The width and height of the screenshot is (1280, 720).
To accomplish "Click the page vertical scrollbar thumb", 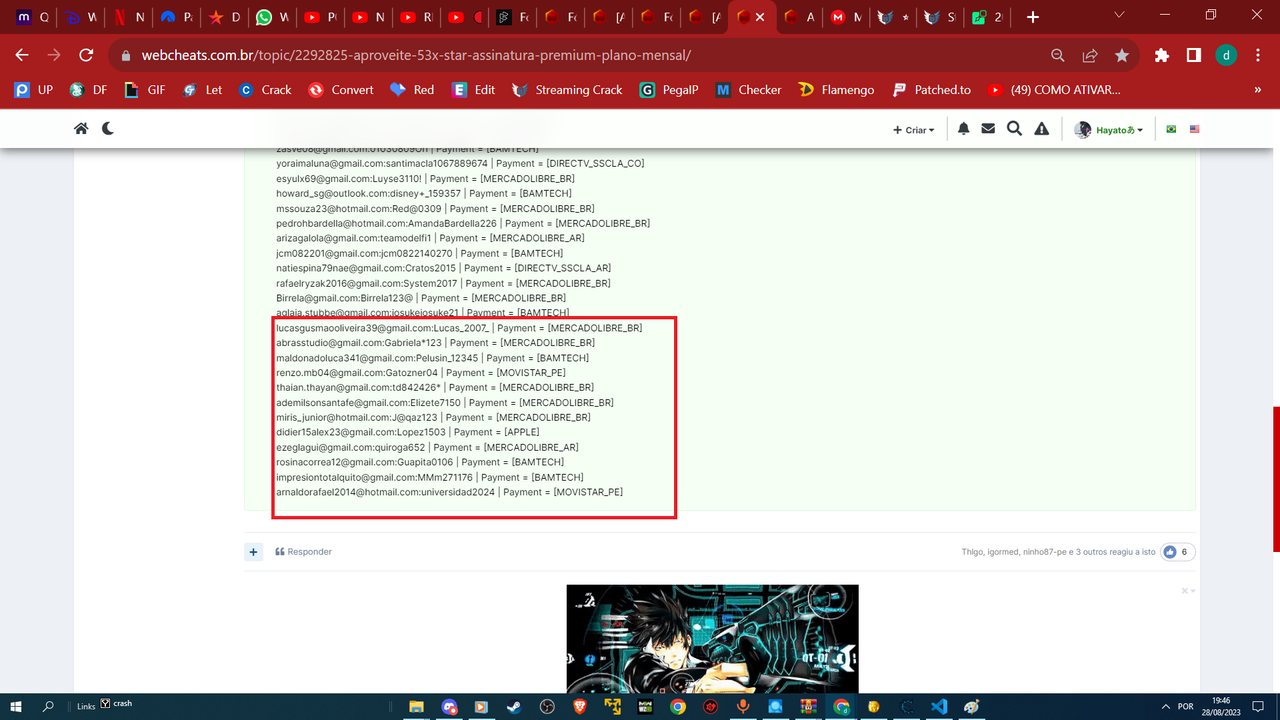I will [1275, 479].
